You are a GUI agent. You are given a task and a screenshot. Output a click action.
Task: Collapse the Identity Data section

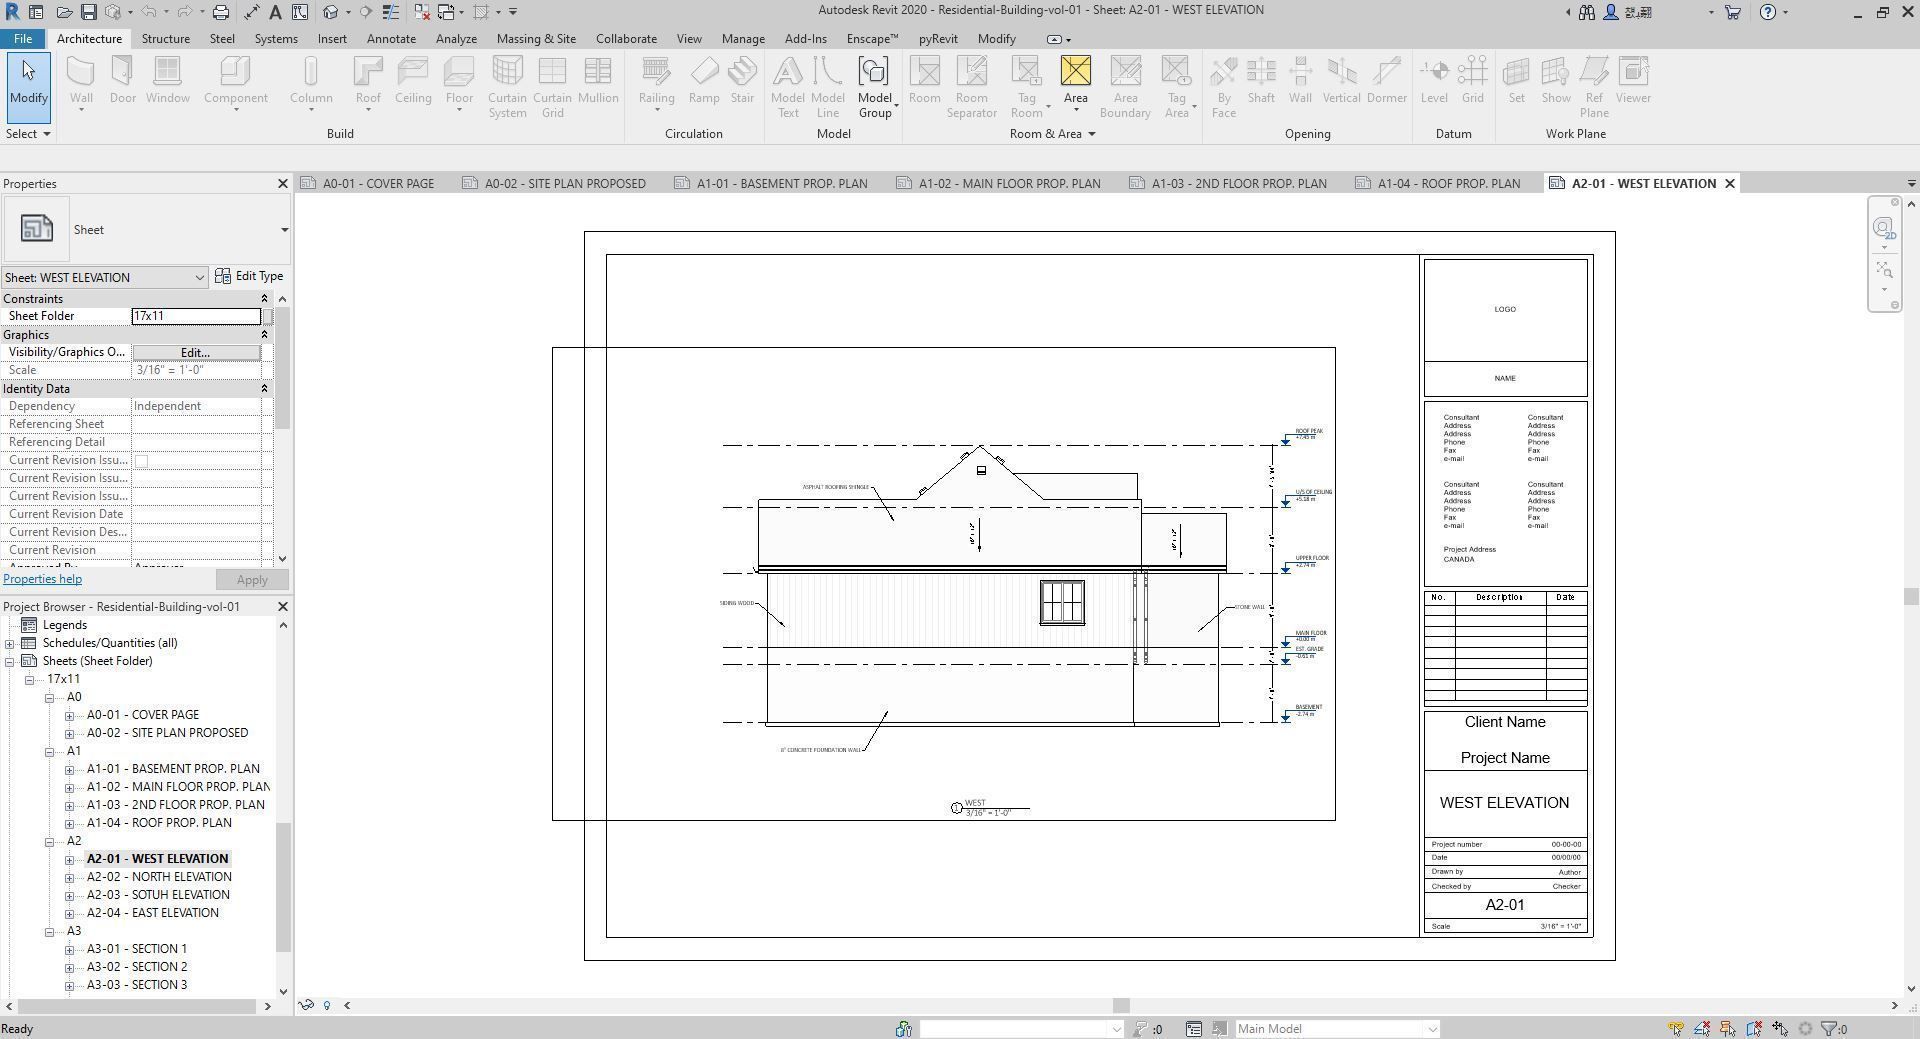tap(264, 389)
